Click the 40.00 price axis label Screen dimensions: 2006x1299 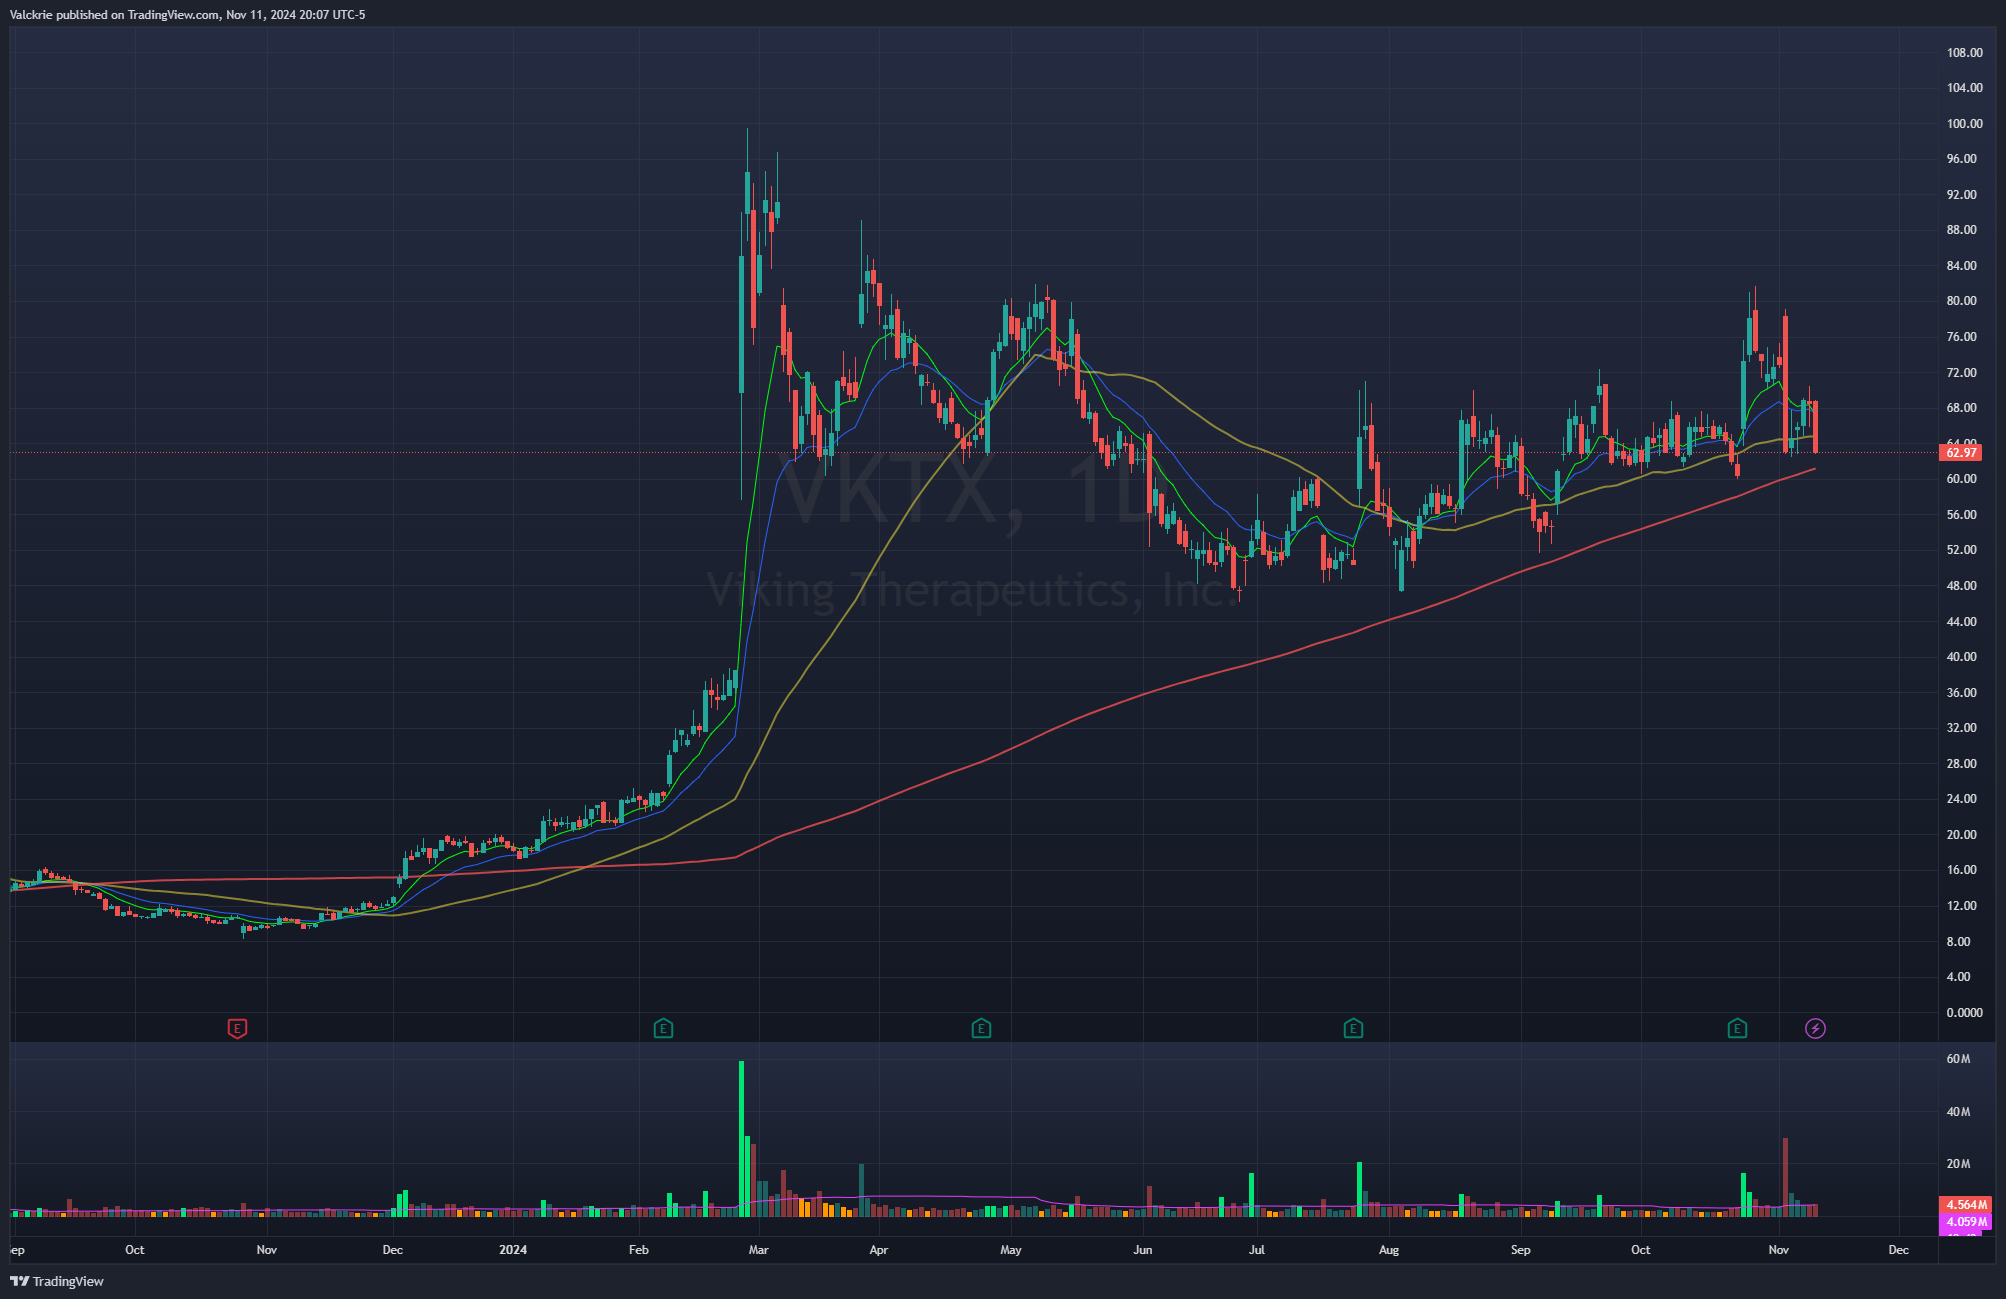(1961, 657)
